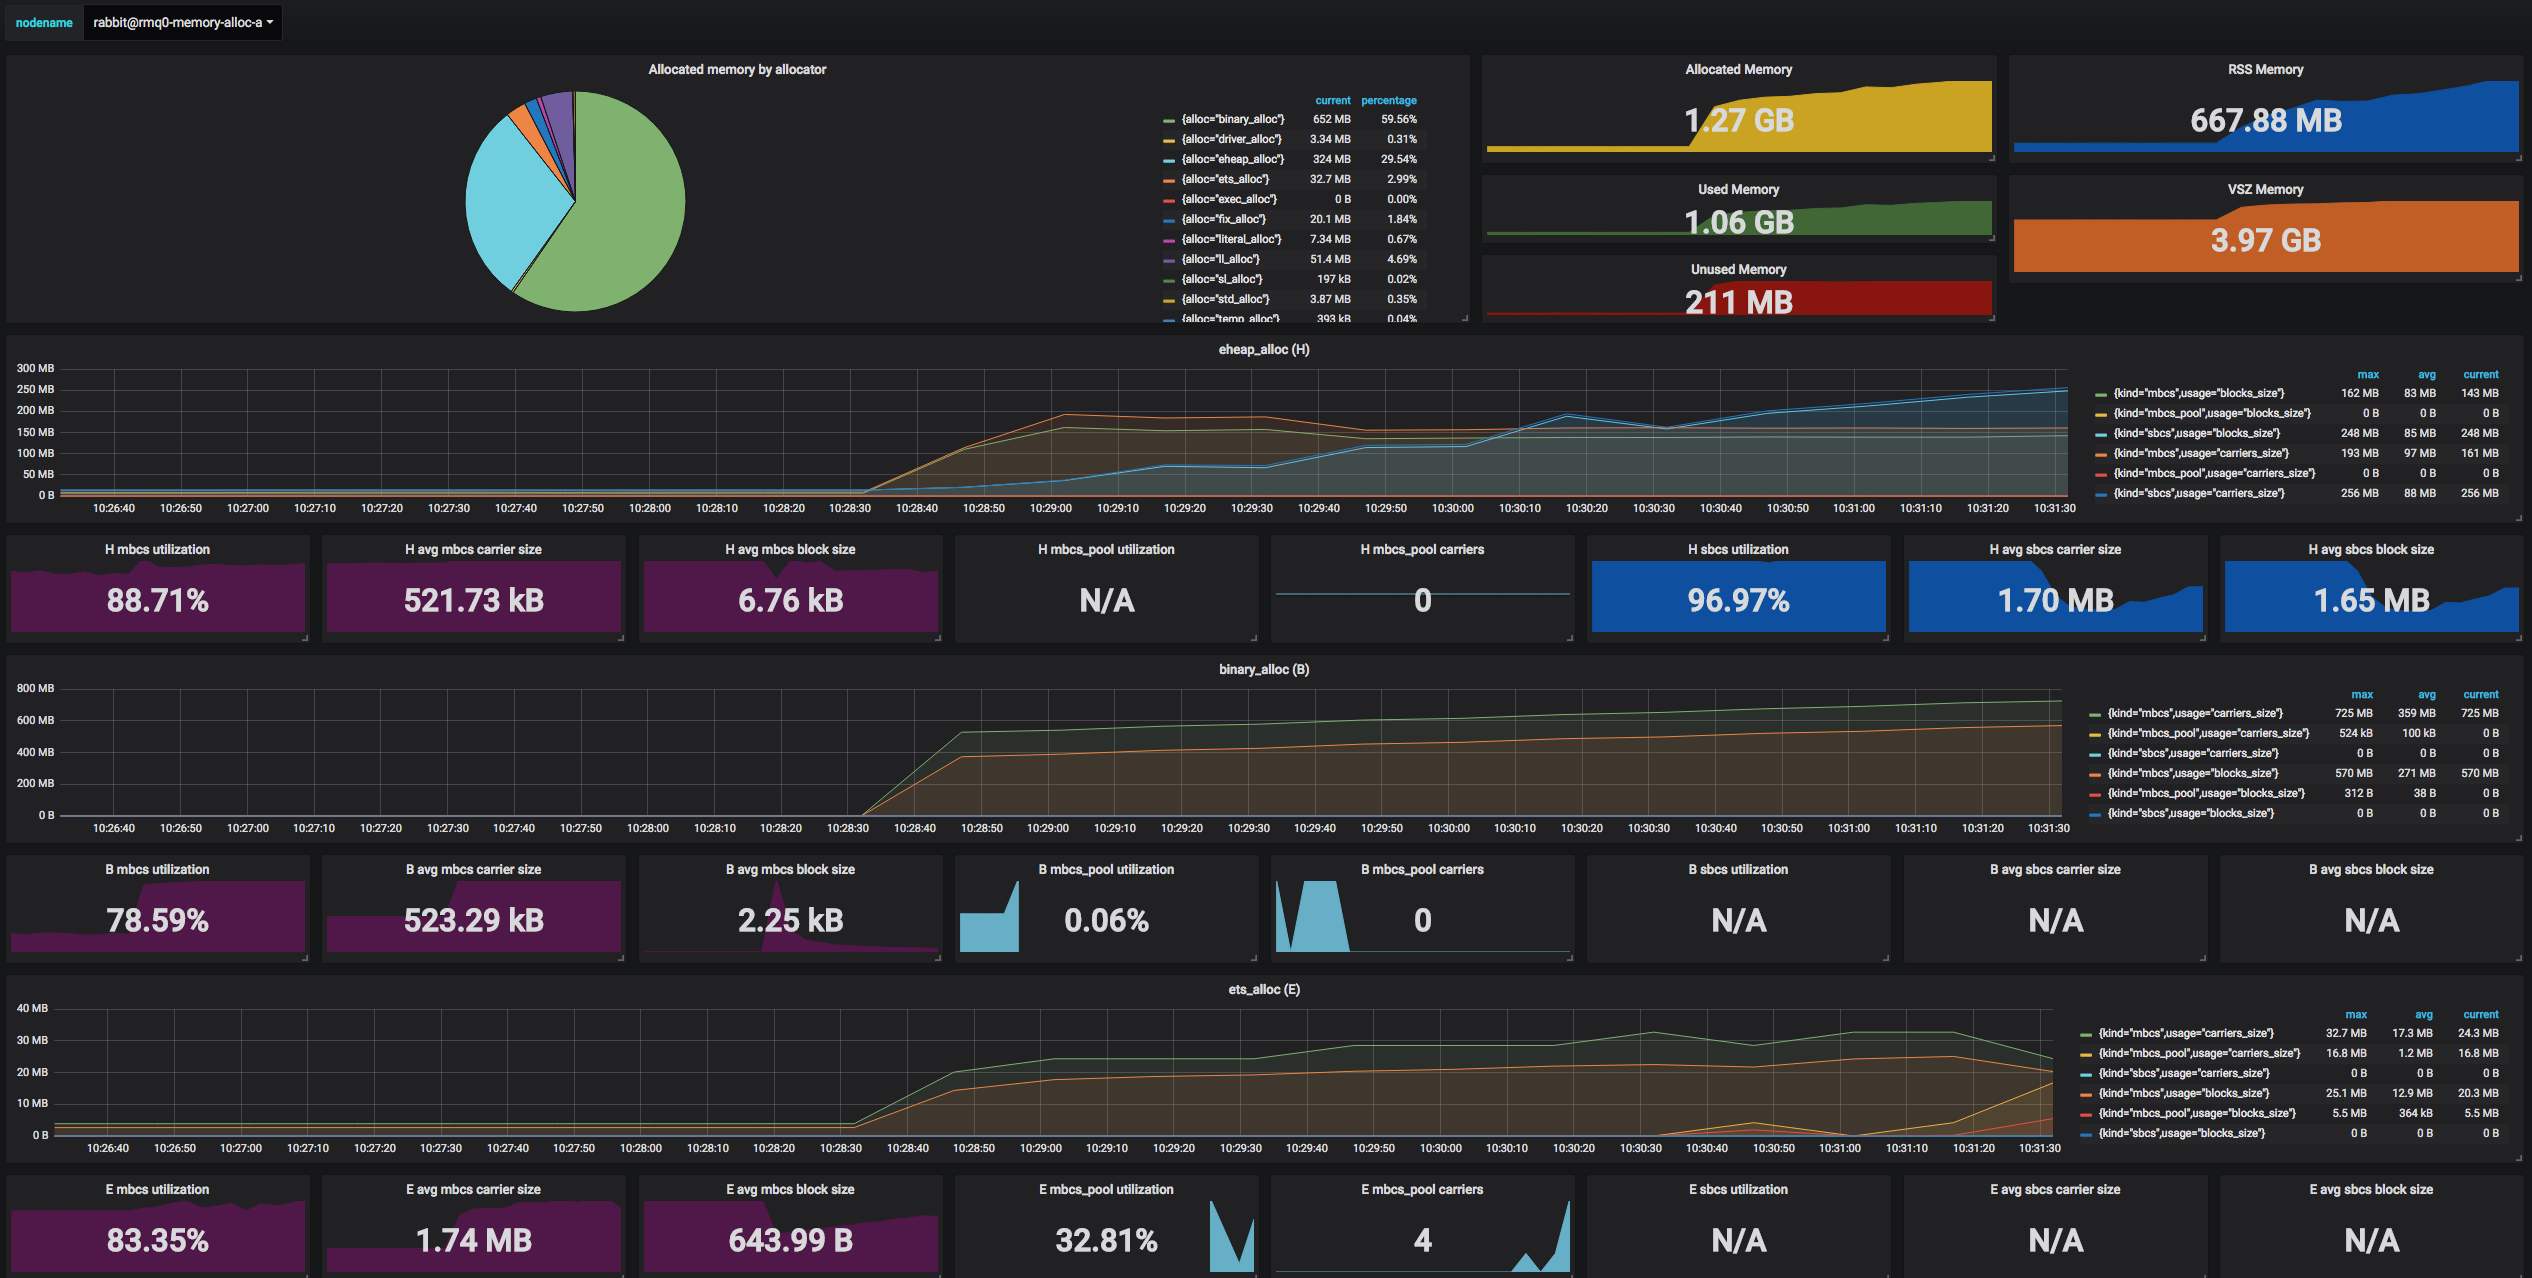Sort the pie legend by the current column
This screenshot has width=2532, height=1278.
pyautogui.click(x=1332, y=100)
